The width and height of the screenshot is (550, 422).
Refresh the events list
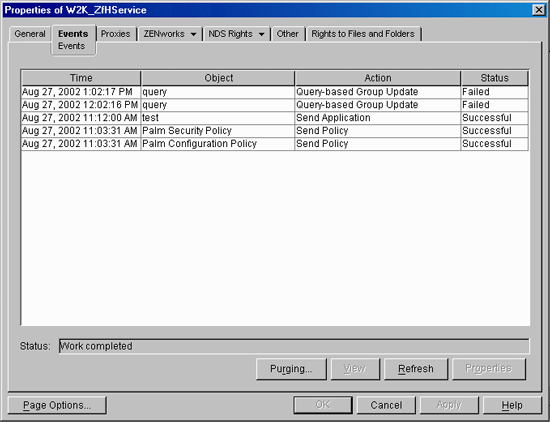[x=416, y=369]
